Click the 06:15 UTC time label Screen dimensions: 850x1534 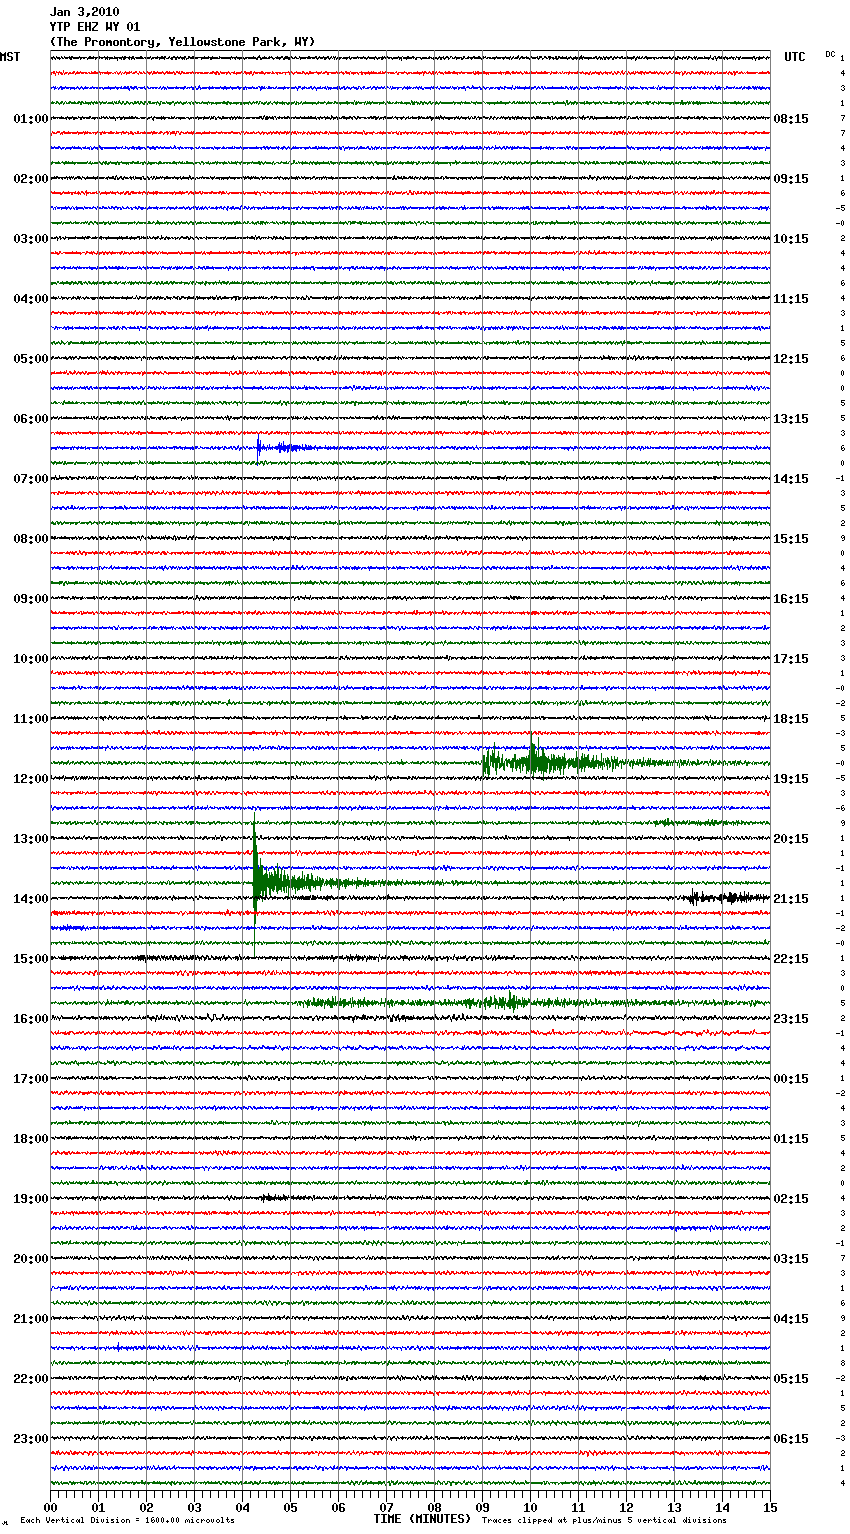[x=791, y=1439]
